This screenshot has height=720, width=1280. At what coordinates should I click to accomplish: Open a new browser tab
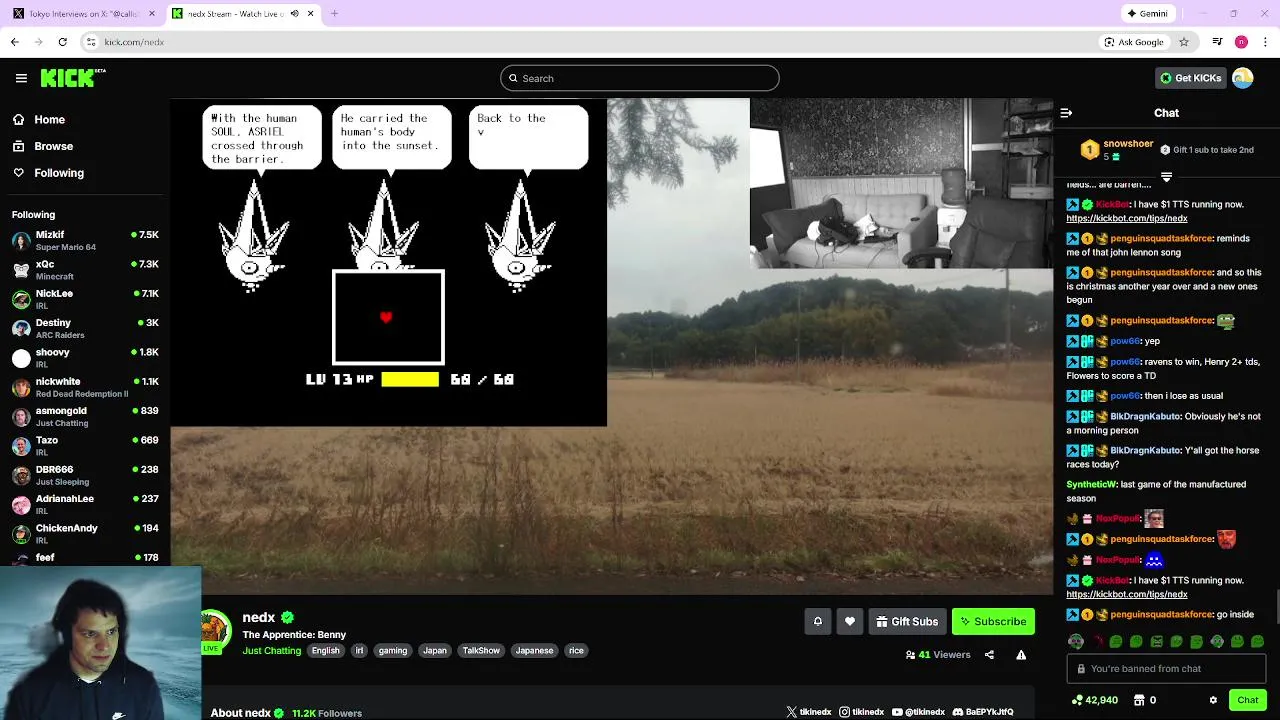pos(334,14)
